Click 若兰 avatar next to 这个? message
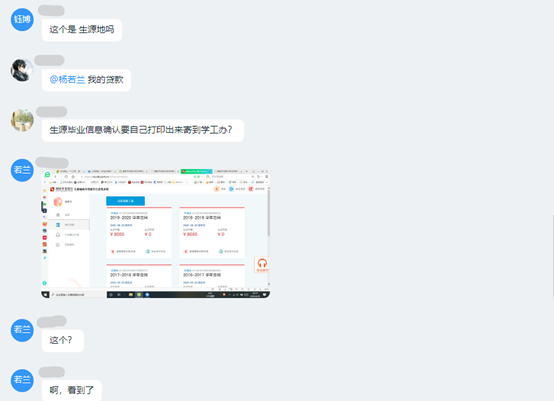This screenshot has height=401, width=554. 22,330
